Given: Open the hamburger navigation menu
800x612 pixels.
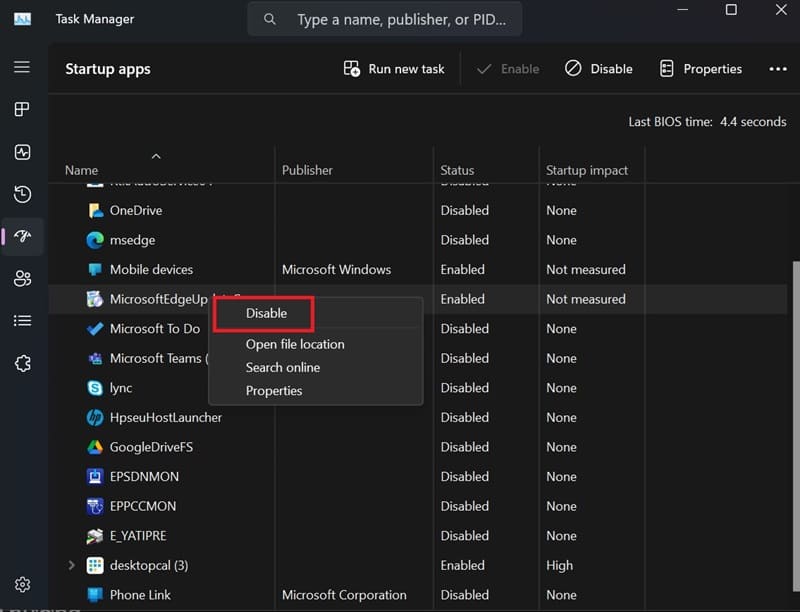Looking at the screenshot, I should pos(22,67).
